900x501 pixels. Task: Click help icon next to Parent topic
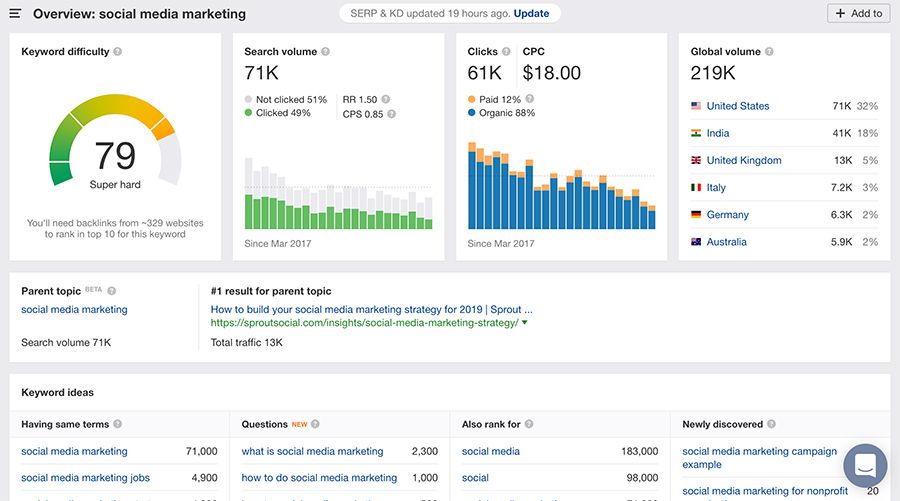click(x=112, y=291)
